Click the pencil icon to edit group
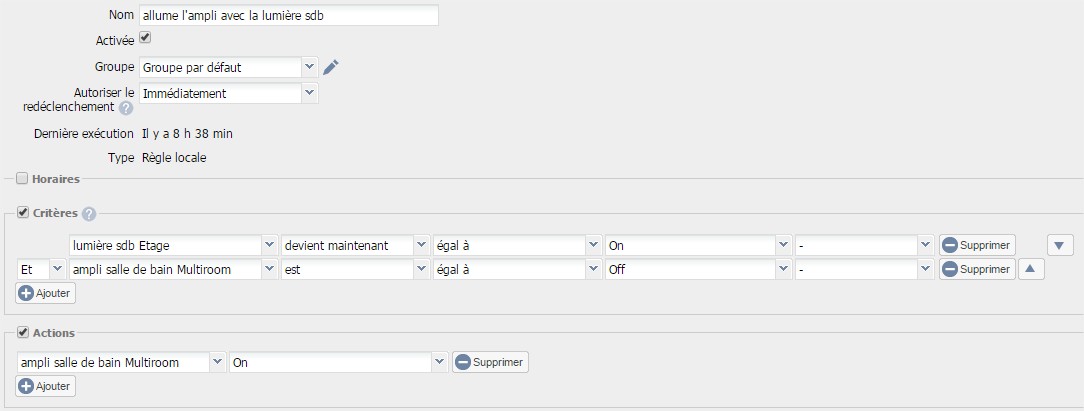 point(331,67)
